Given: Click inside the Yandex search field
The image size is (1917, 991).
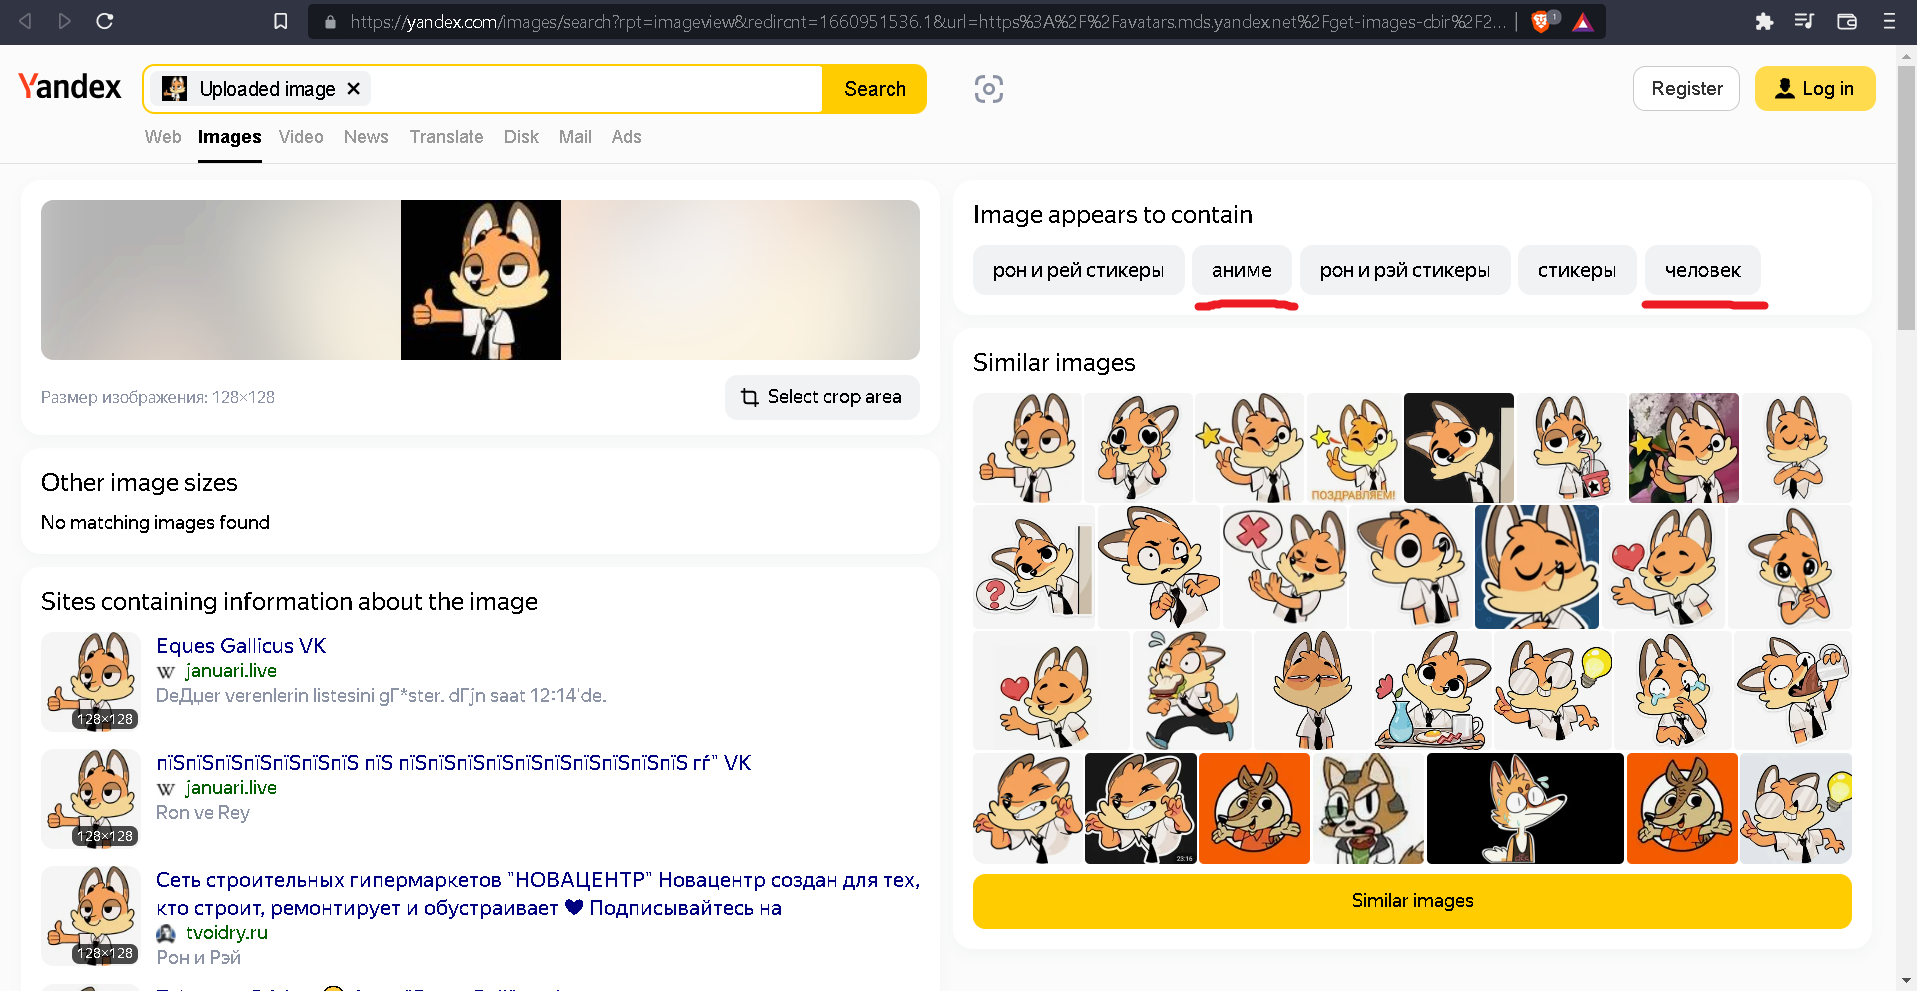Looking at the screenshot, I should pyautogui.click(x=595, y=89).
